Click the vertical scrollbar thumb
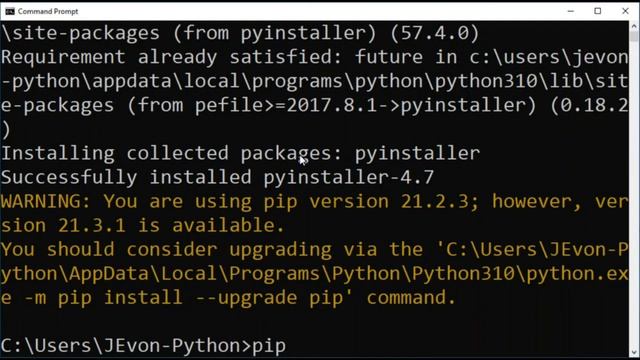The width and height of the screenshot is (640, 360). (x=634, y=36)
